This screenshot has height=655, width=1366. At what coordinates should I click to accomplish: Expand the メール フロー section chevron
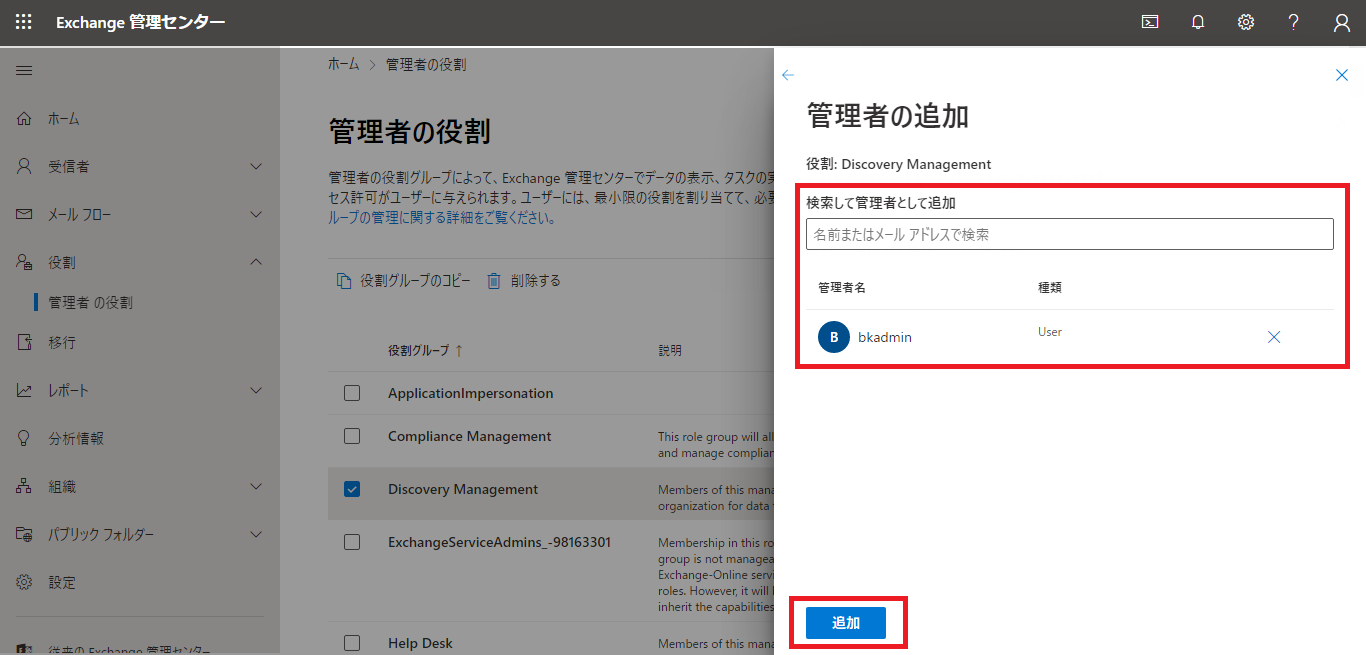(x=256, y=214)
